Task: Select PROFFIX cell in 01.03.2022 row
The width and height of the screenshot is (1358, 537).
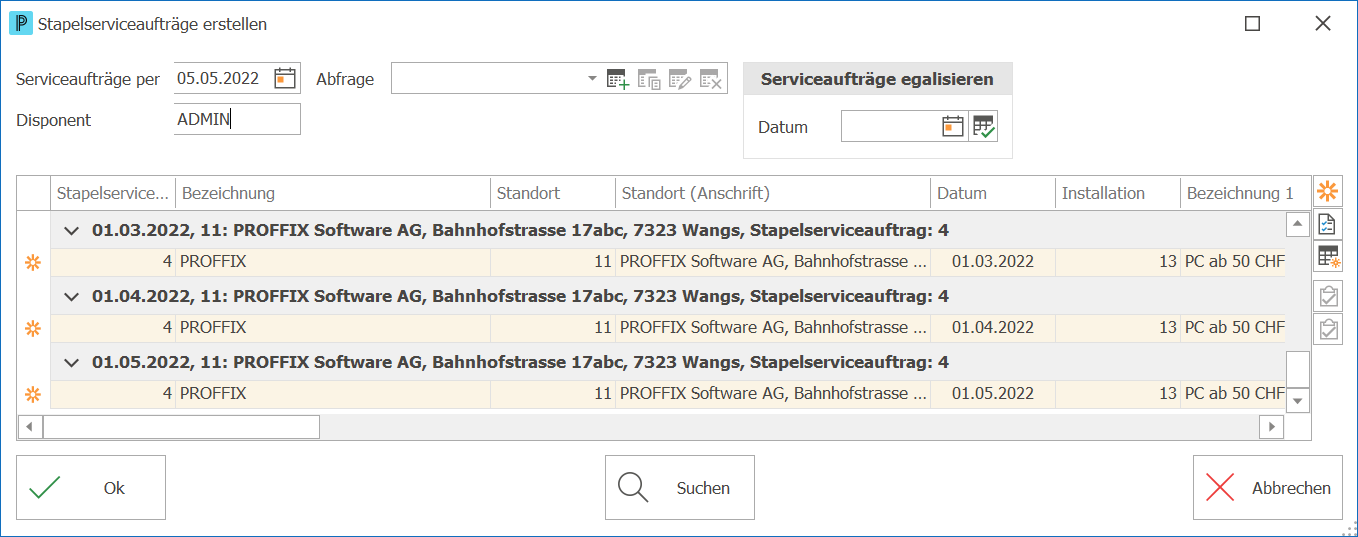Action: click(x=333, y=262)
